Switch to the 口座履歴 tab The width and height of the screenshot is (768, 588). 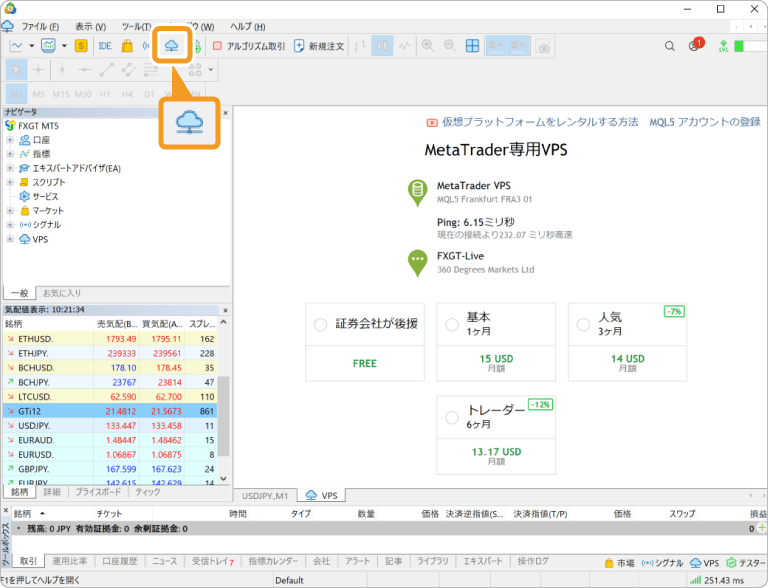click(x=120, y=562)
